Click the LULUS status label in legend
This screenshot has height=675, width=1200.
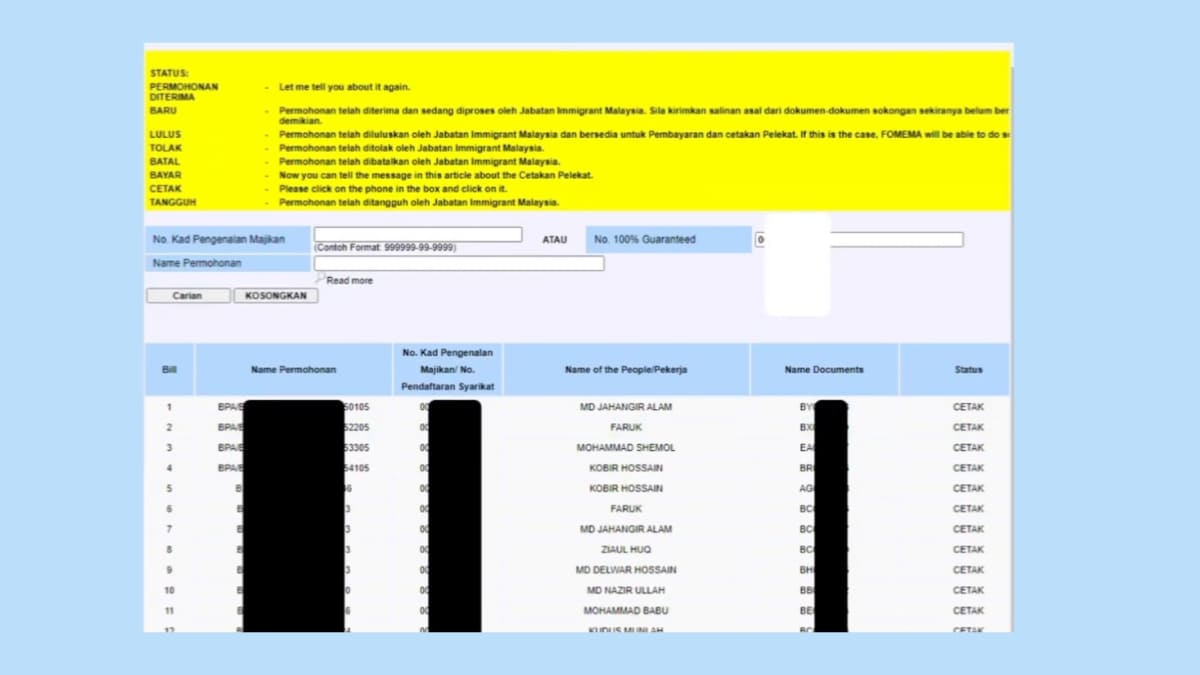pos(166,134)
